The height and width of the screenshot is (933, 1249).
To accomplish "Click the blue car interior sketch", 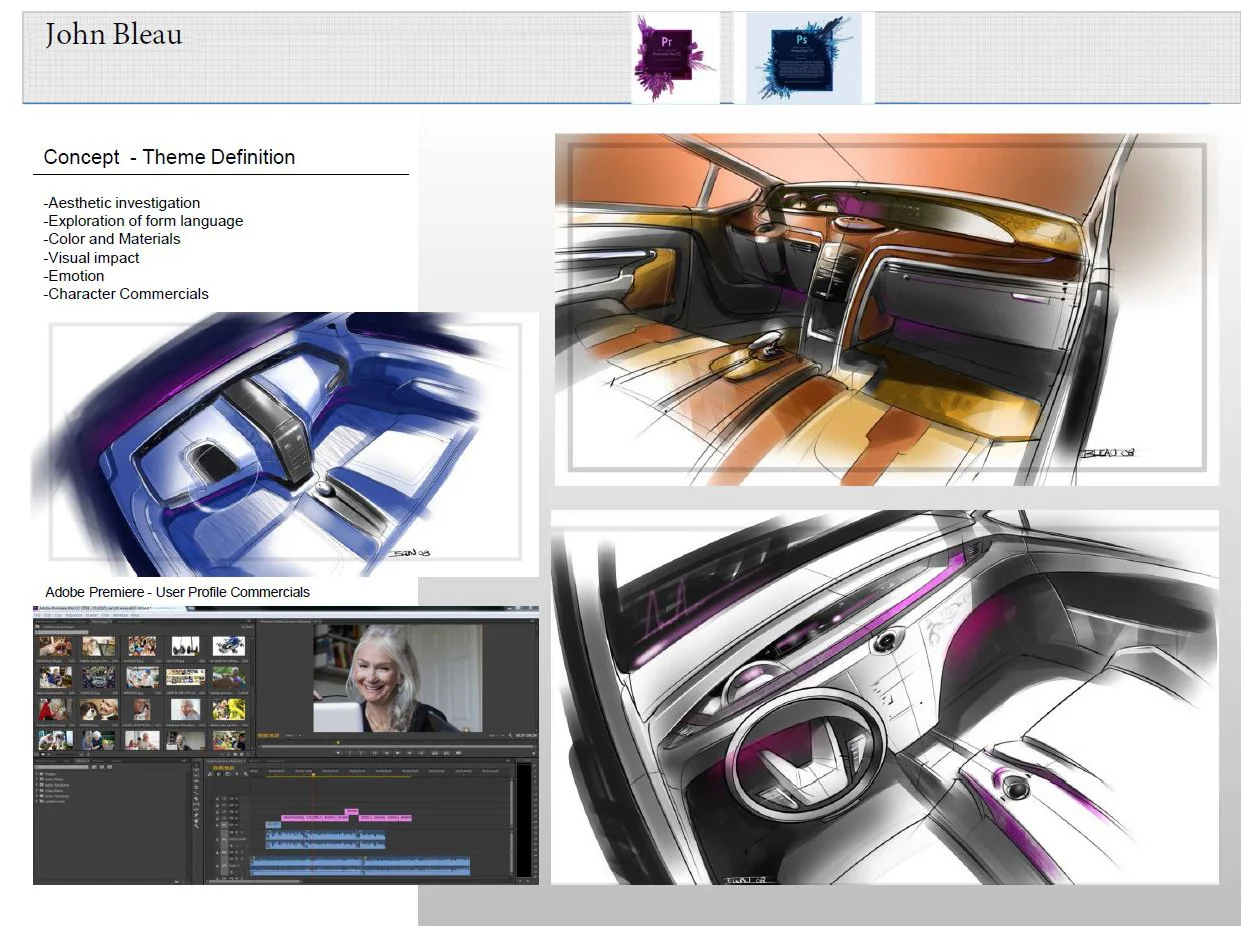I will pyautogui.click(x=285, y=444).
